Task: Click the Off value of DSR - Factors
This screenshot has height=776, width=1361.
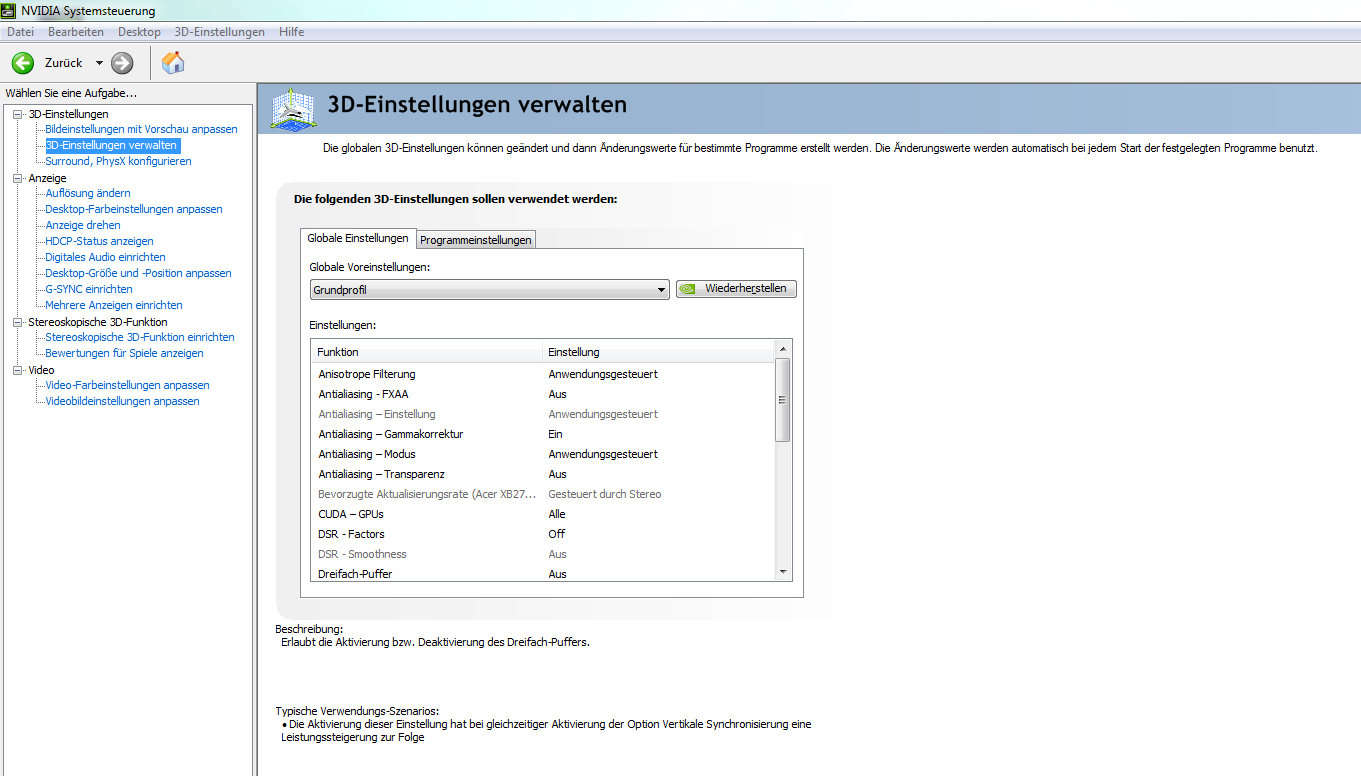Action: [557, 534]
